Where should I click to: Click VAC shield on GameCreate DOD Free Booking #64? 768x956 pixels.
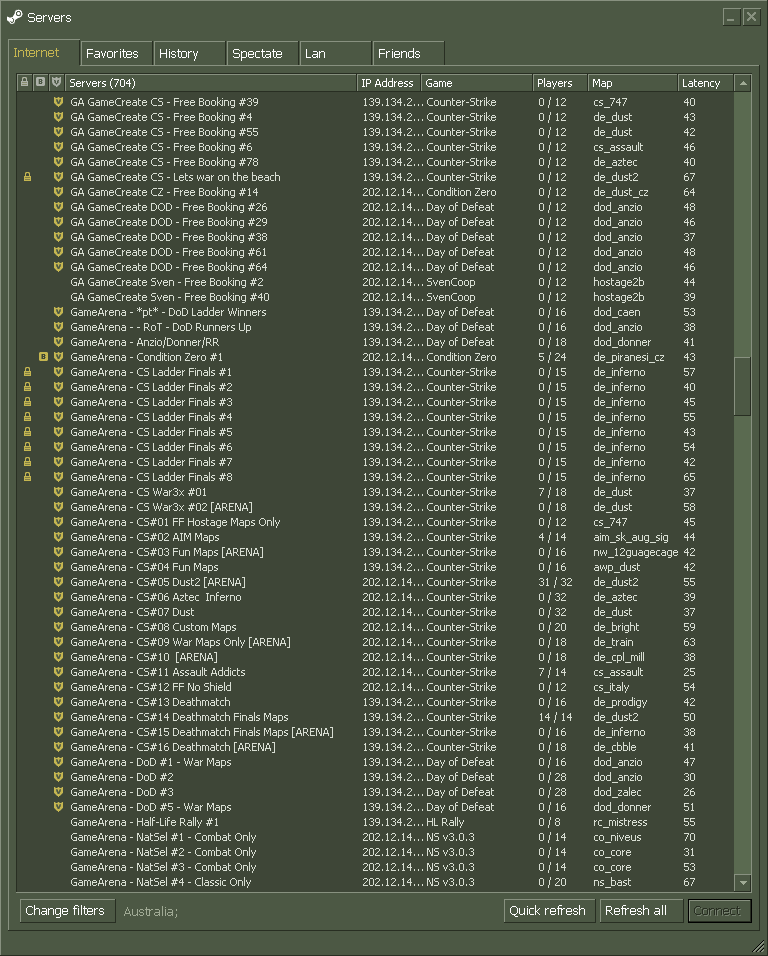[59, 267]
